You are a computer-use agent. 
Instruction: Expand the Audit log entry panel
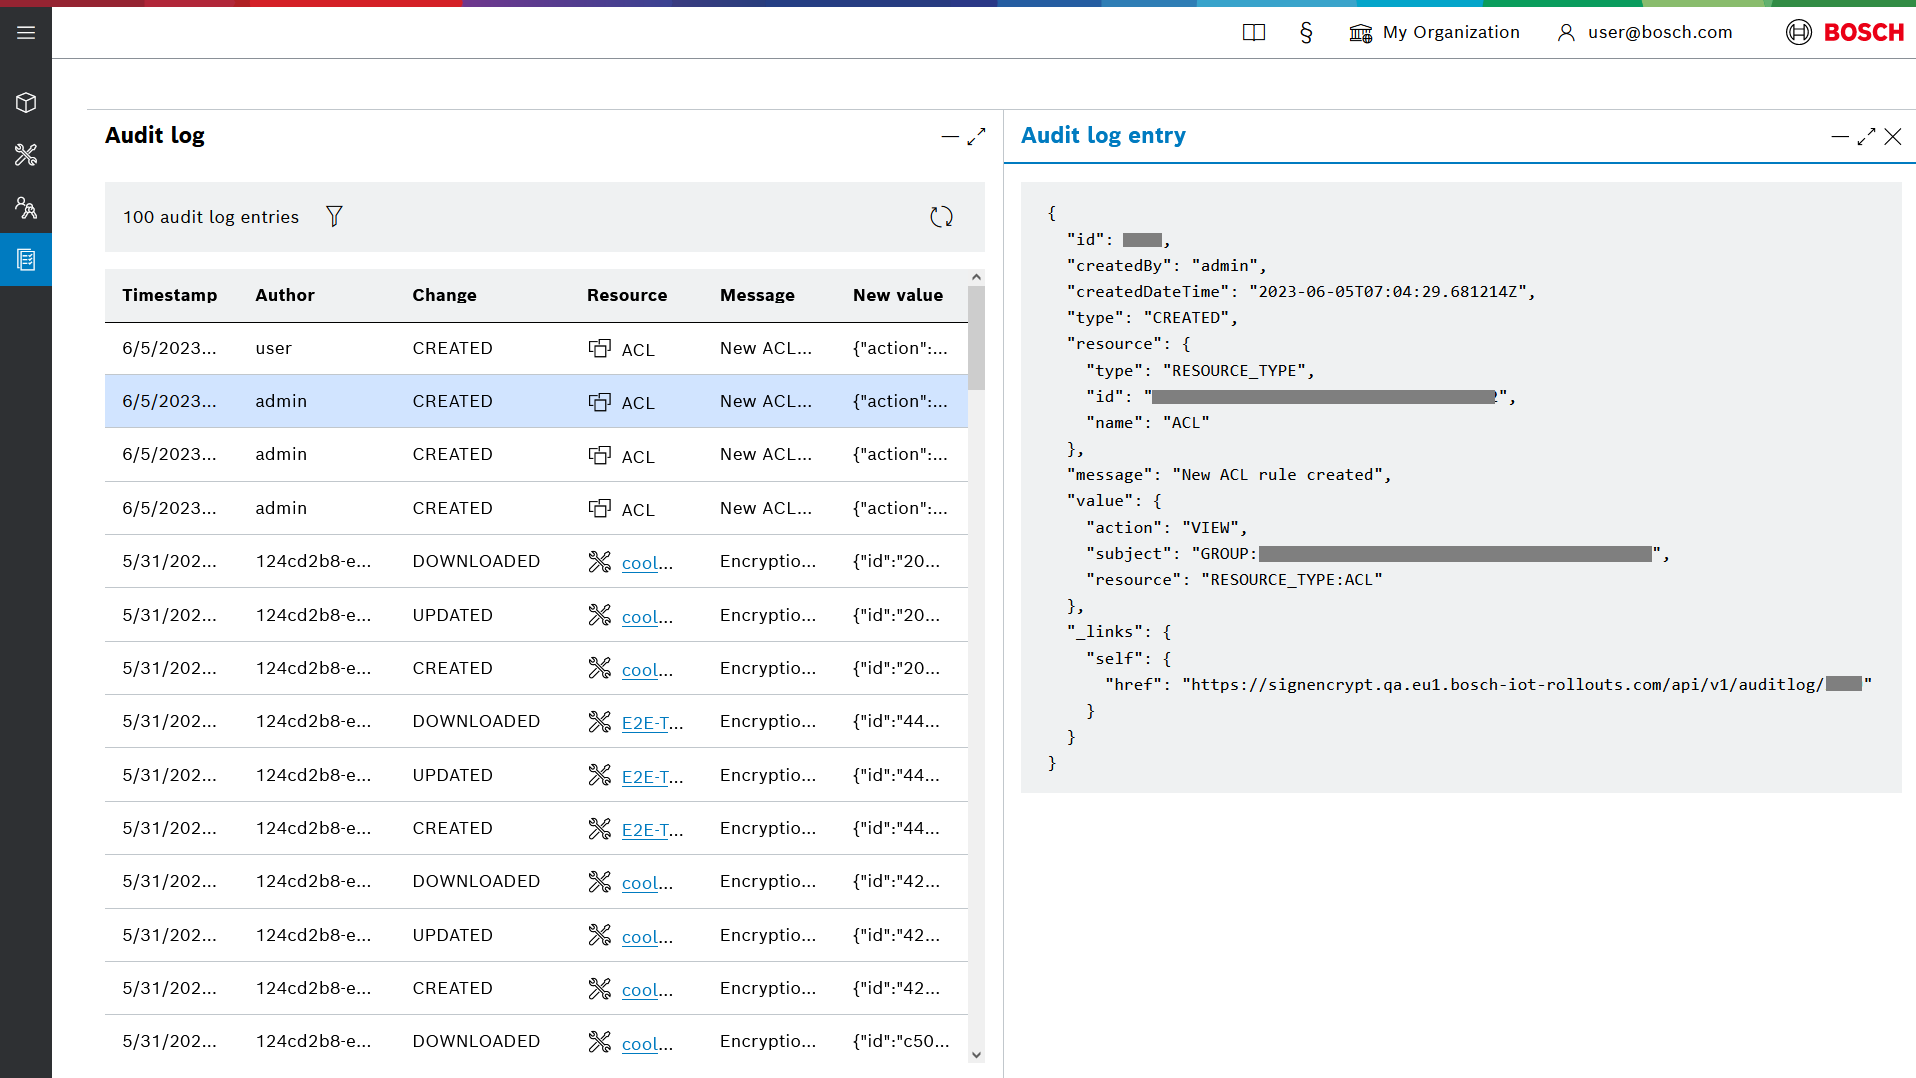(x=1866, y=137)
